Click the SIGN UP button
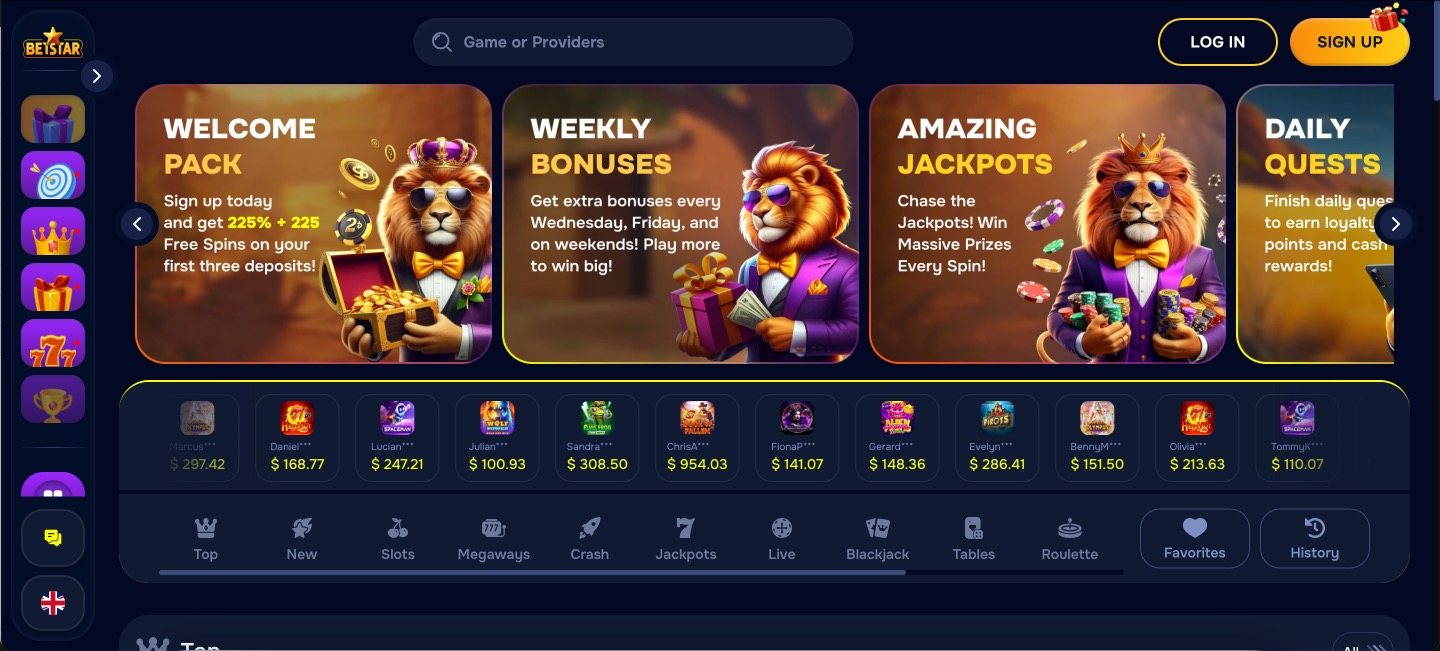 [1350, 42]
